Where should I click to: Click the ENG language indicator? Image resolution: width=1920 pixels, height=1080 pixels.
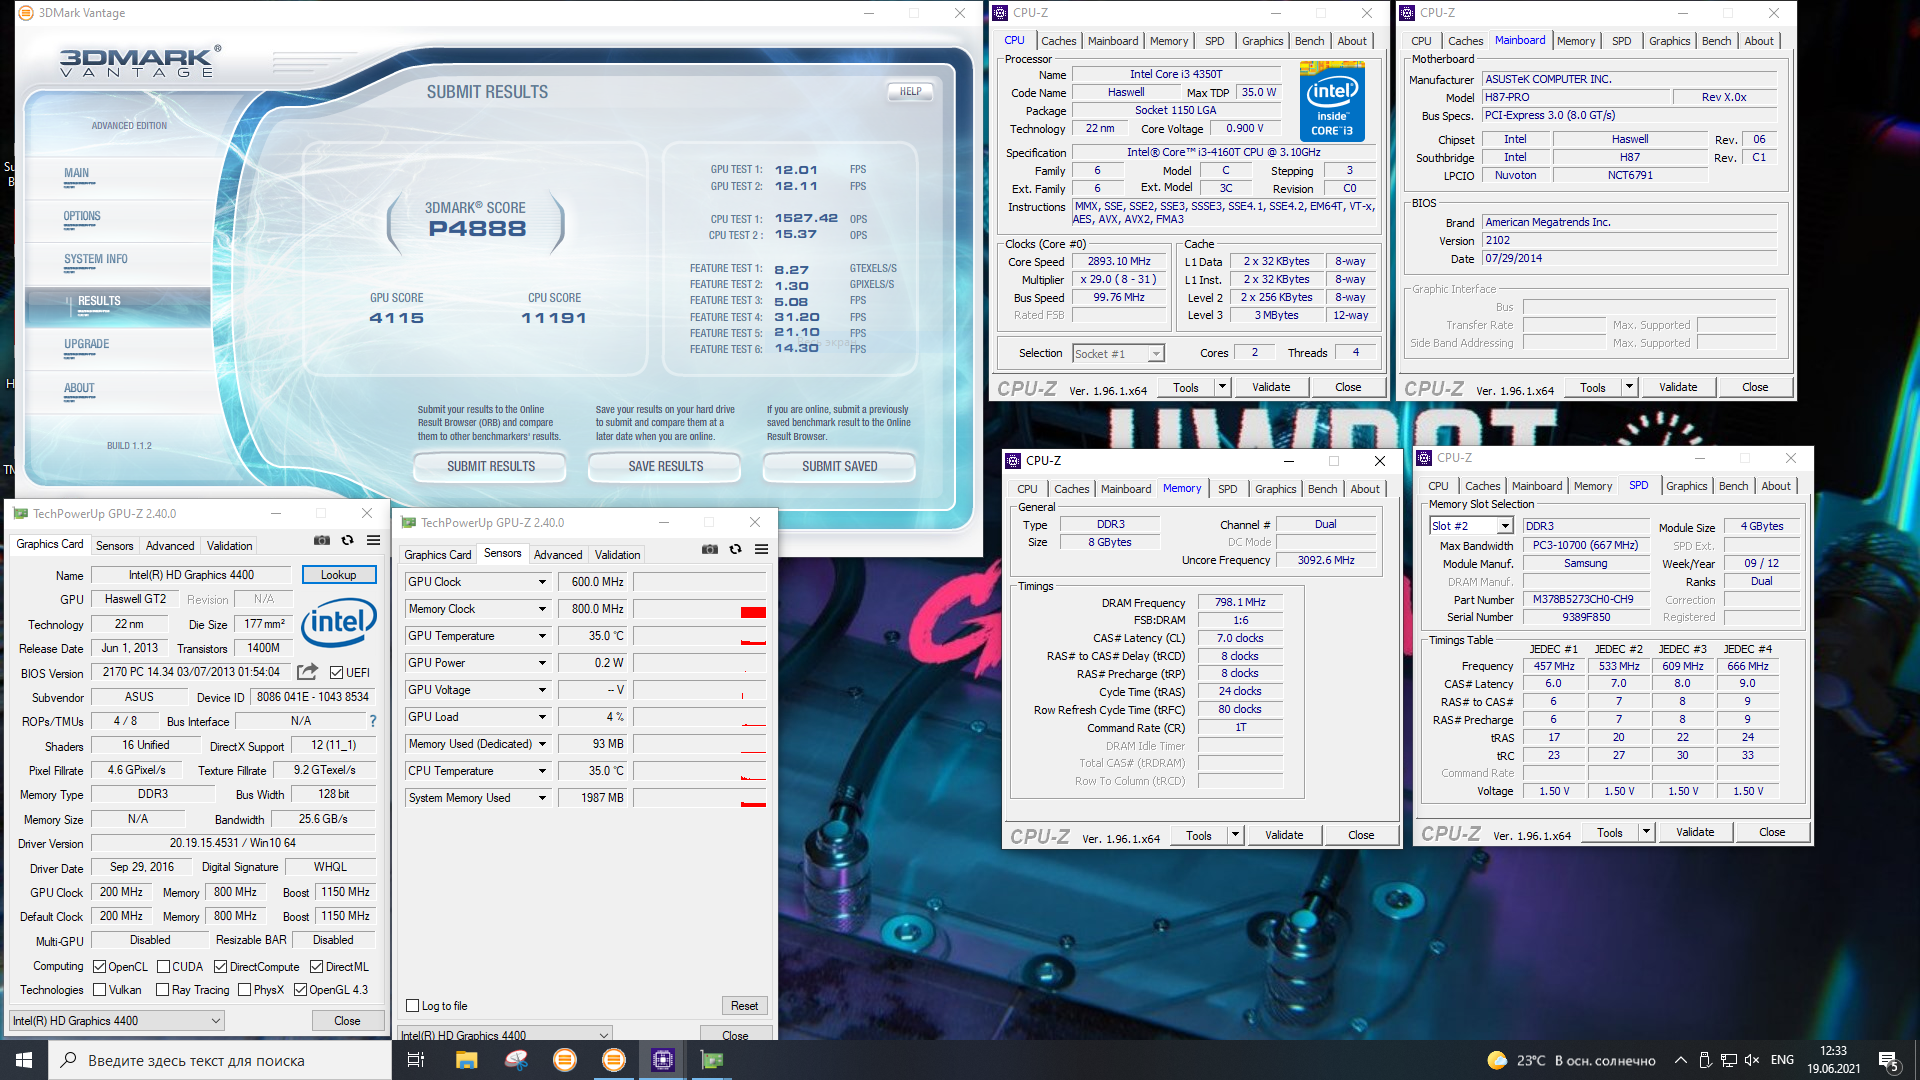1782,1060
